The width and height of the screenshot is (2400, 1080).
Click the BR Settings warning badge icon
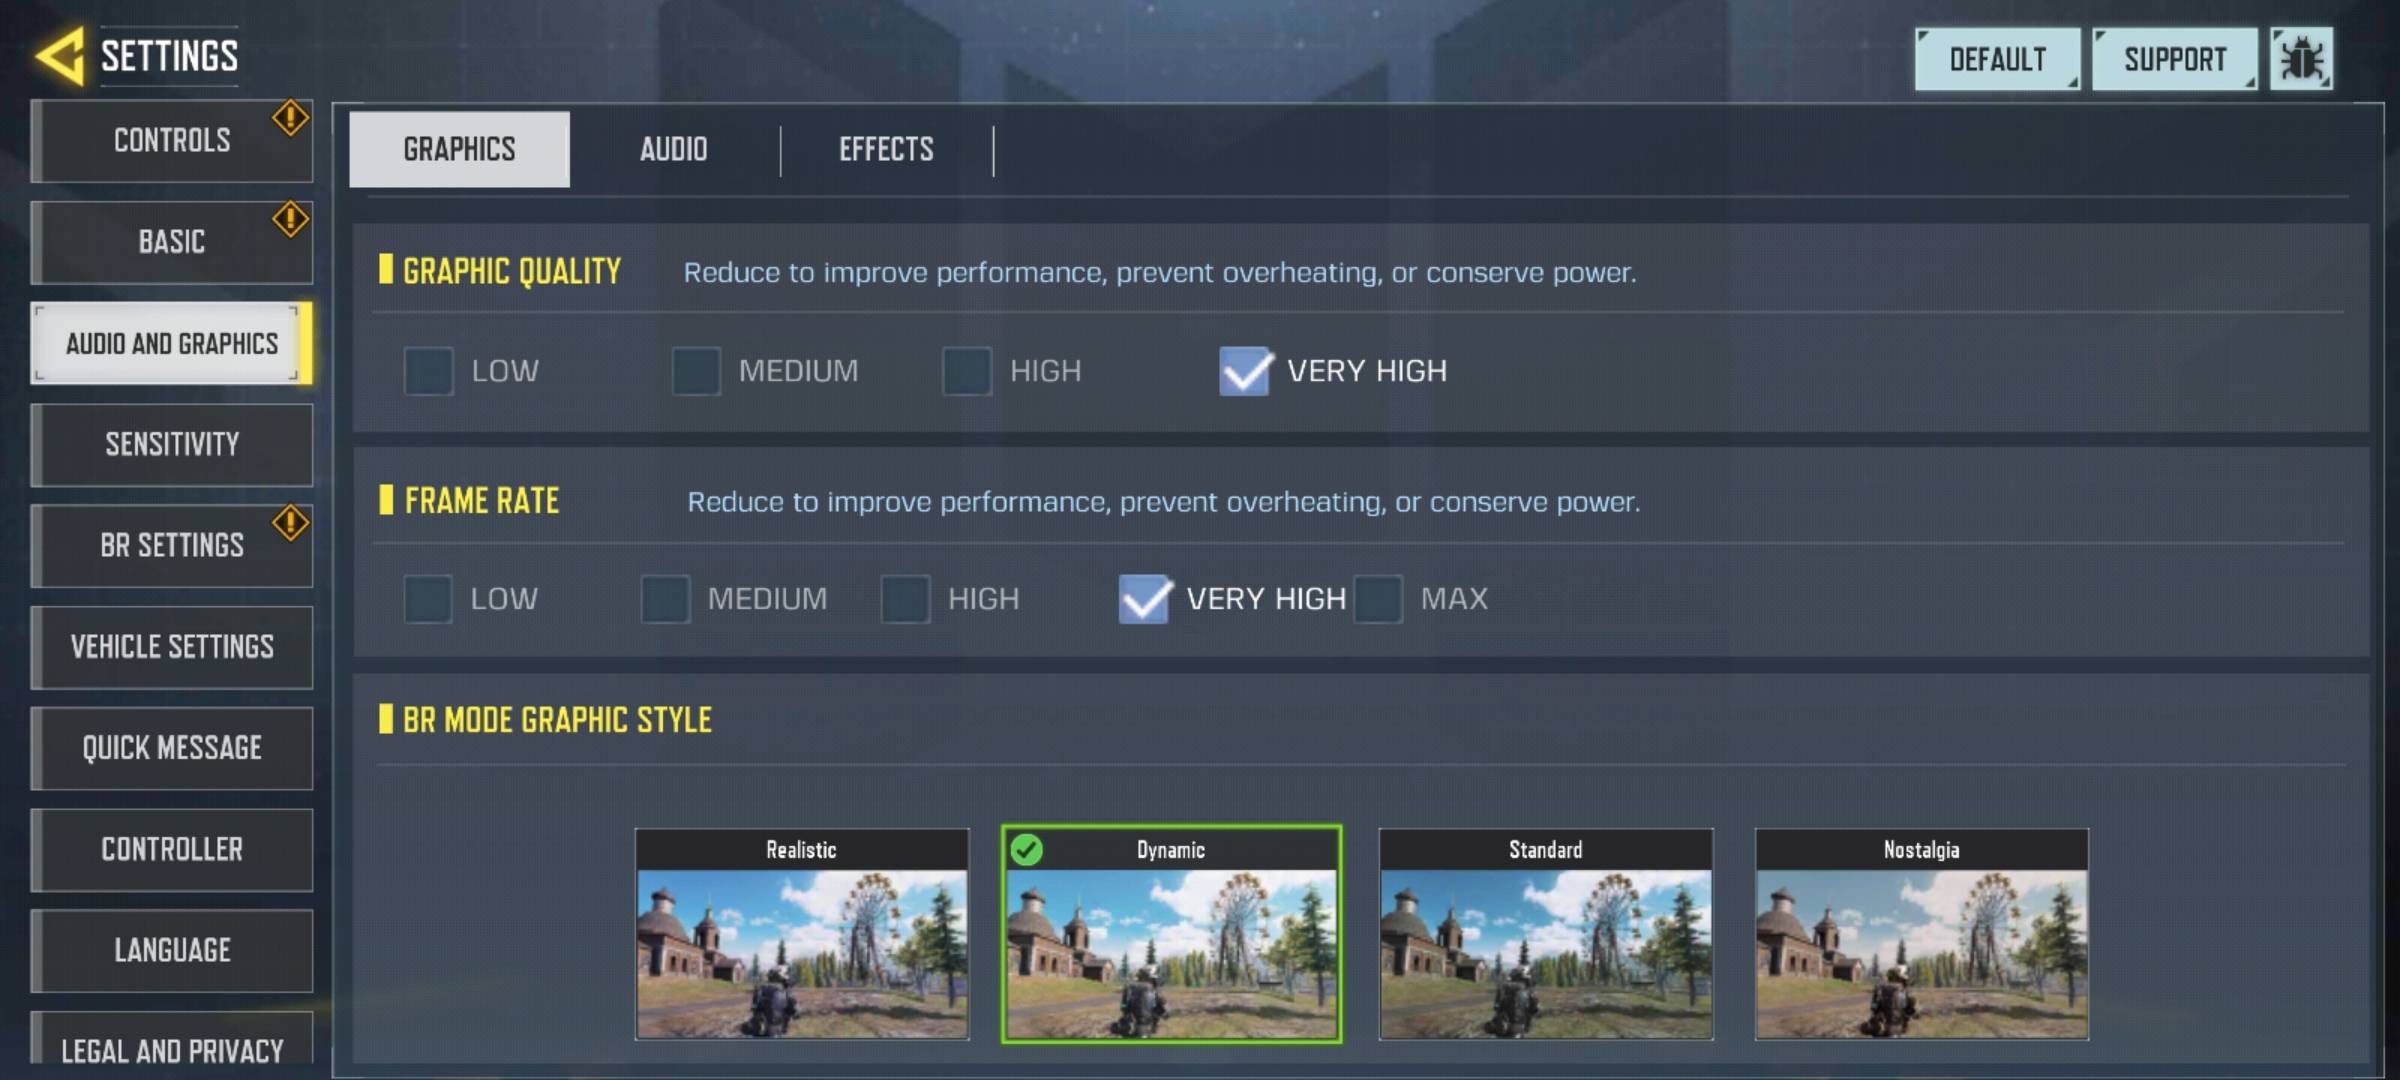click(x=290, y=522)
